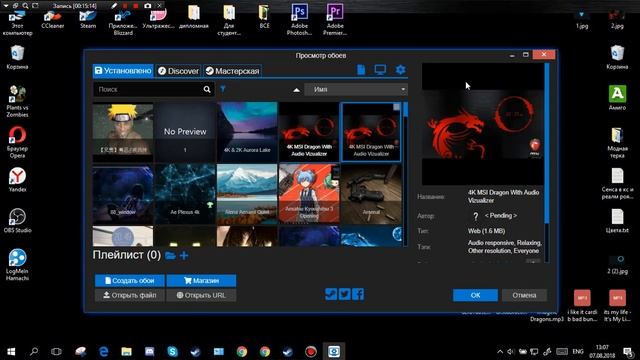Click the large MSI Dragon preview image
Screen dimensions: 640x360
coord(482,124)
